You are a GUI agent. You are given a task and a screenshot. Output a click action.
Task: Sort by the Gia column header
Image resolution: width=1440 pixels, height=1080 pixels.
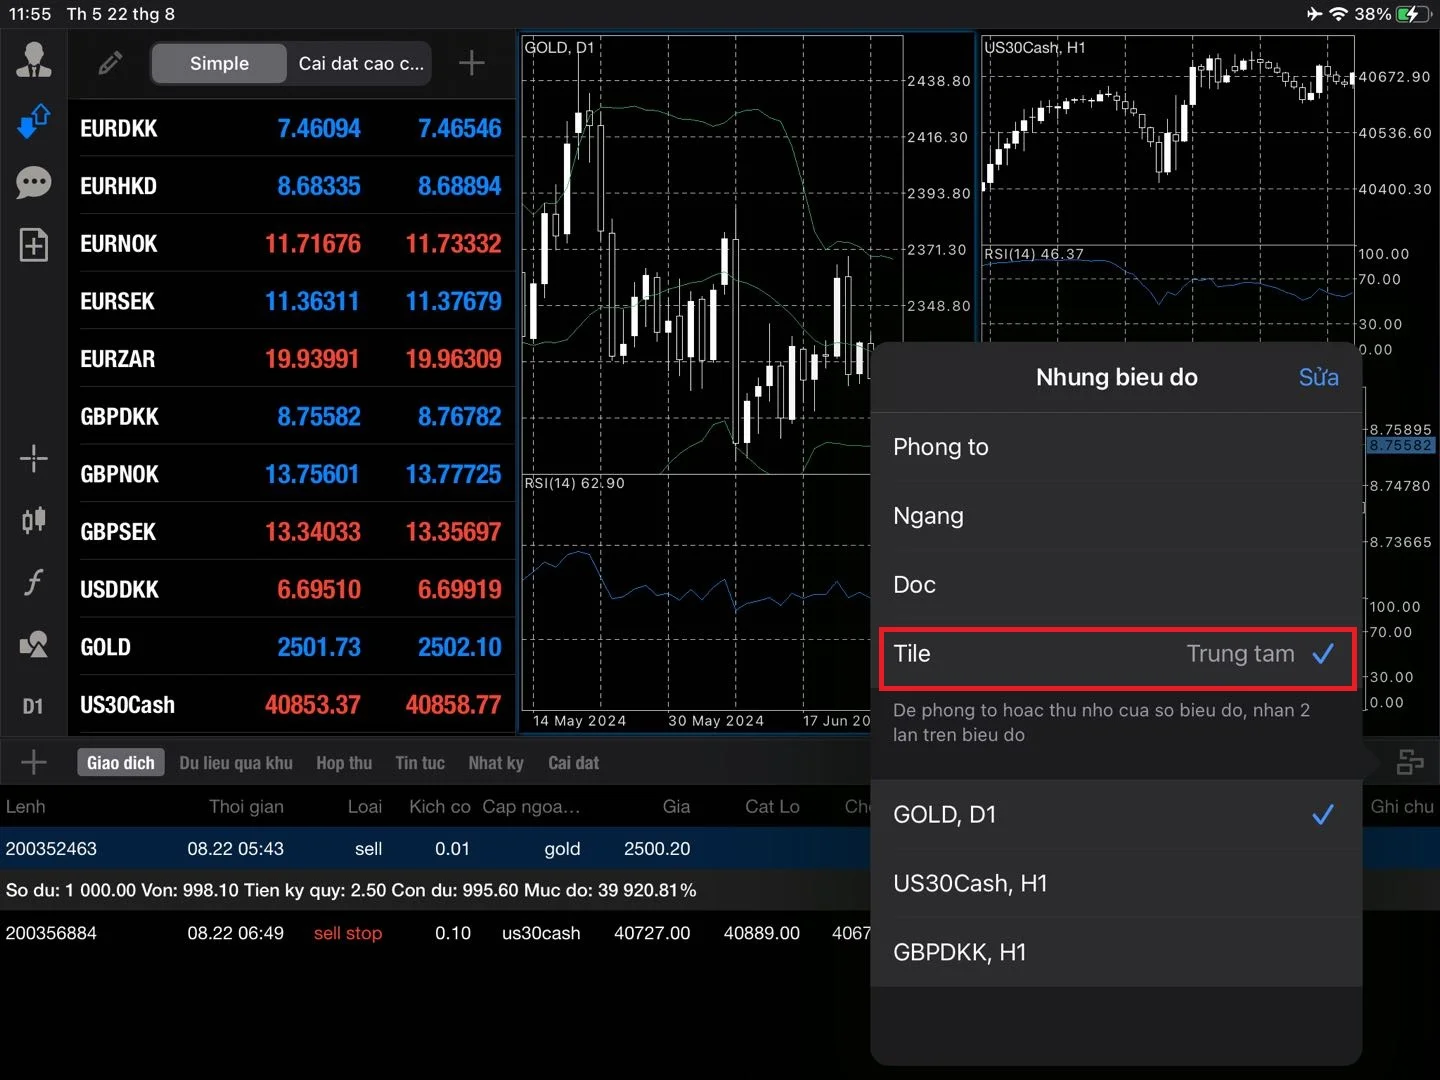pyautogui.click(x=677, y=807)
